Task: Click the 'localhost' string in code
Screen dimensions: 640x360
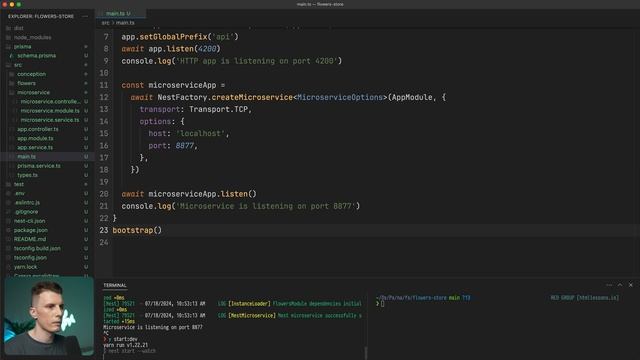Action: pos(200,133)
